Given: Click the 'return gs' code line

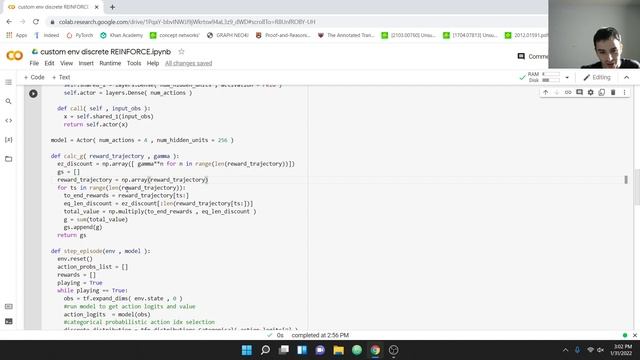Looking at the screenshot, I should point(72,235).
